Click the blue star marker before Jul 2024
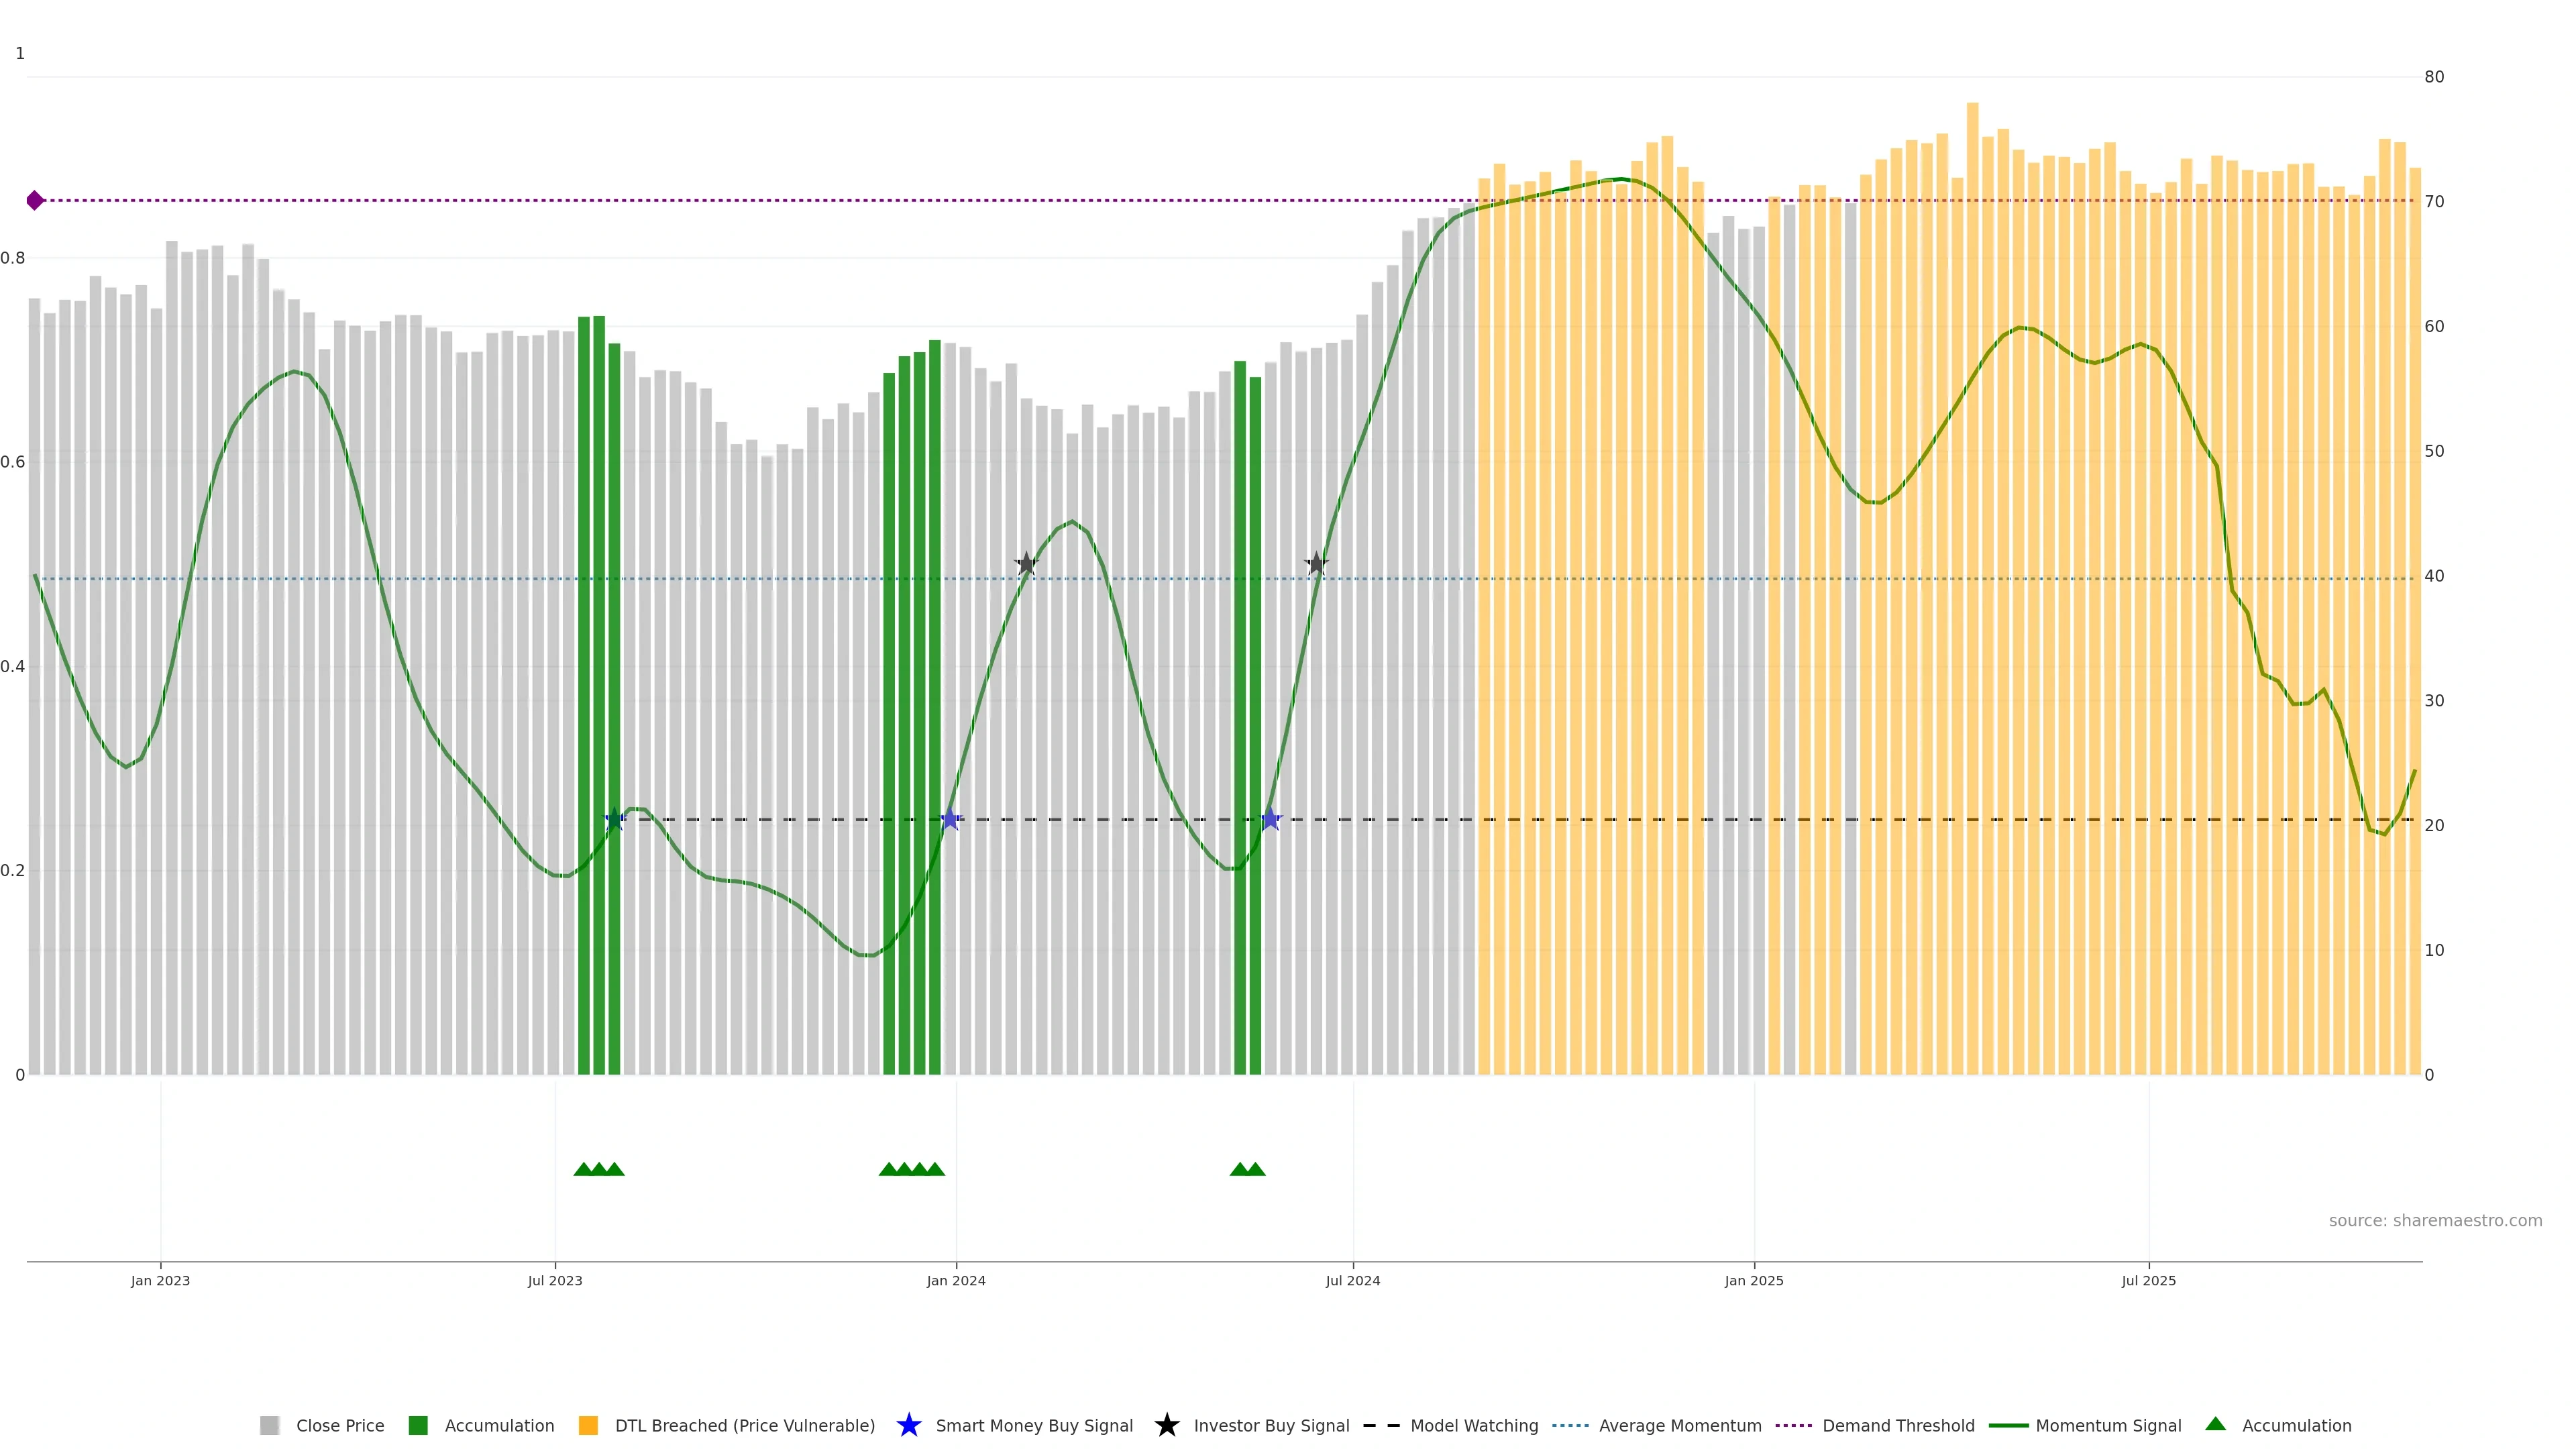2576x1449 pixels. (1270, 820)
